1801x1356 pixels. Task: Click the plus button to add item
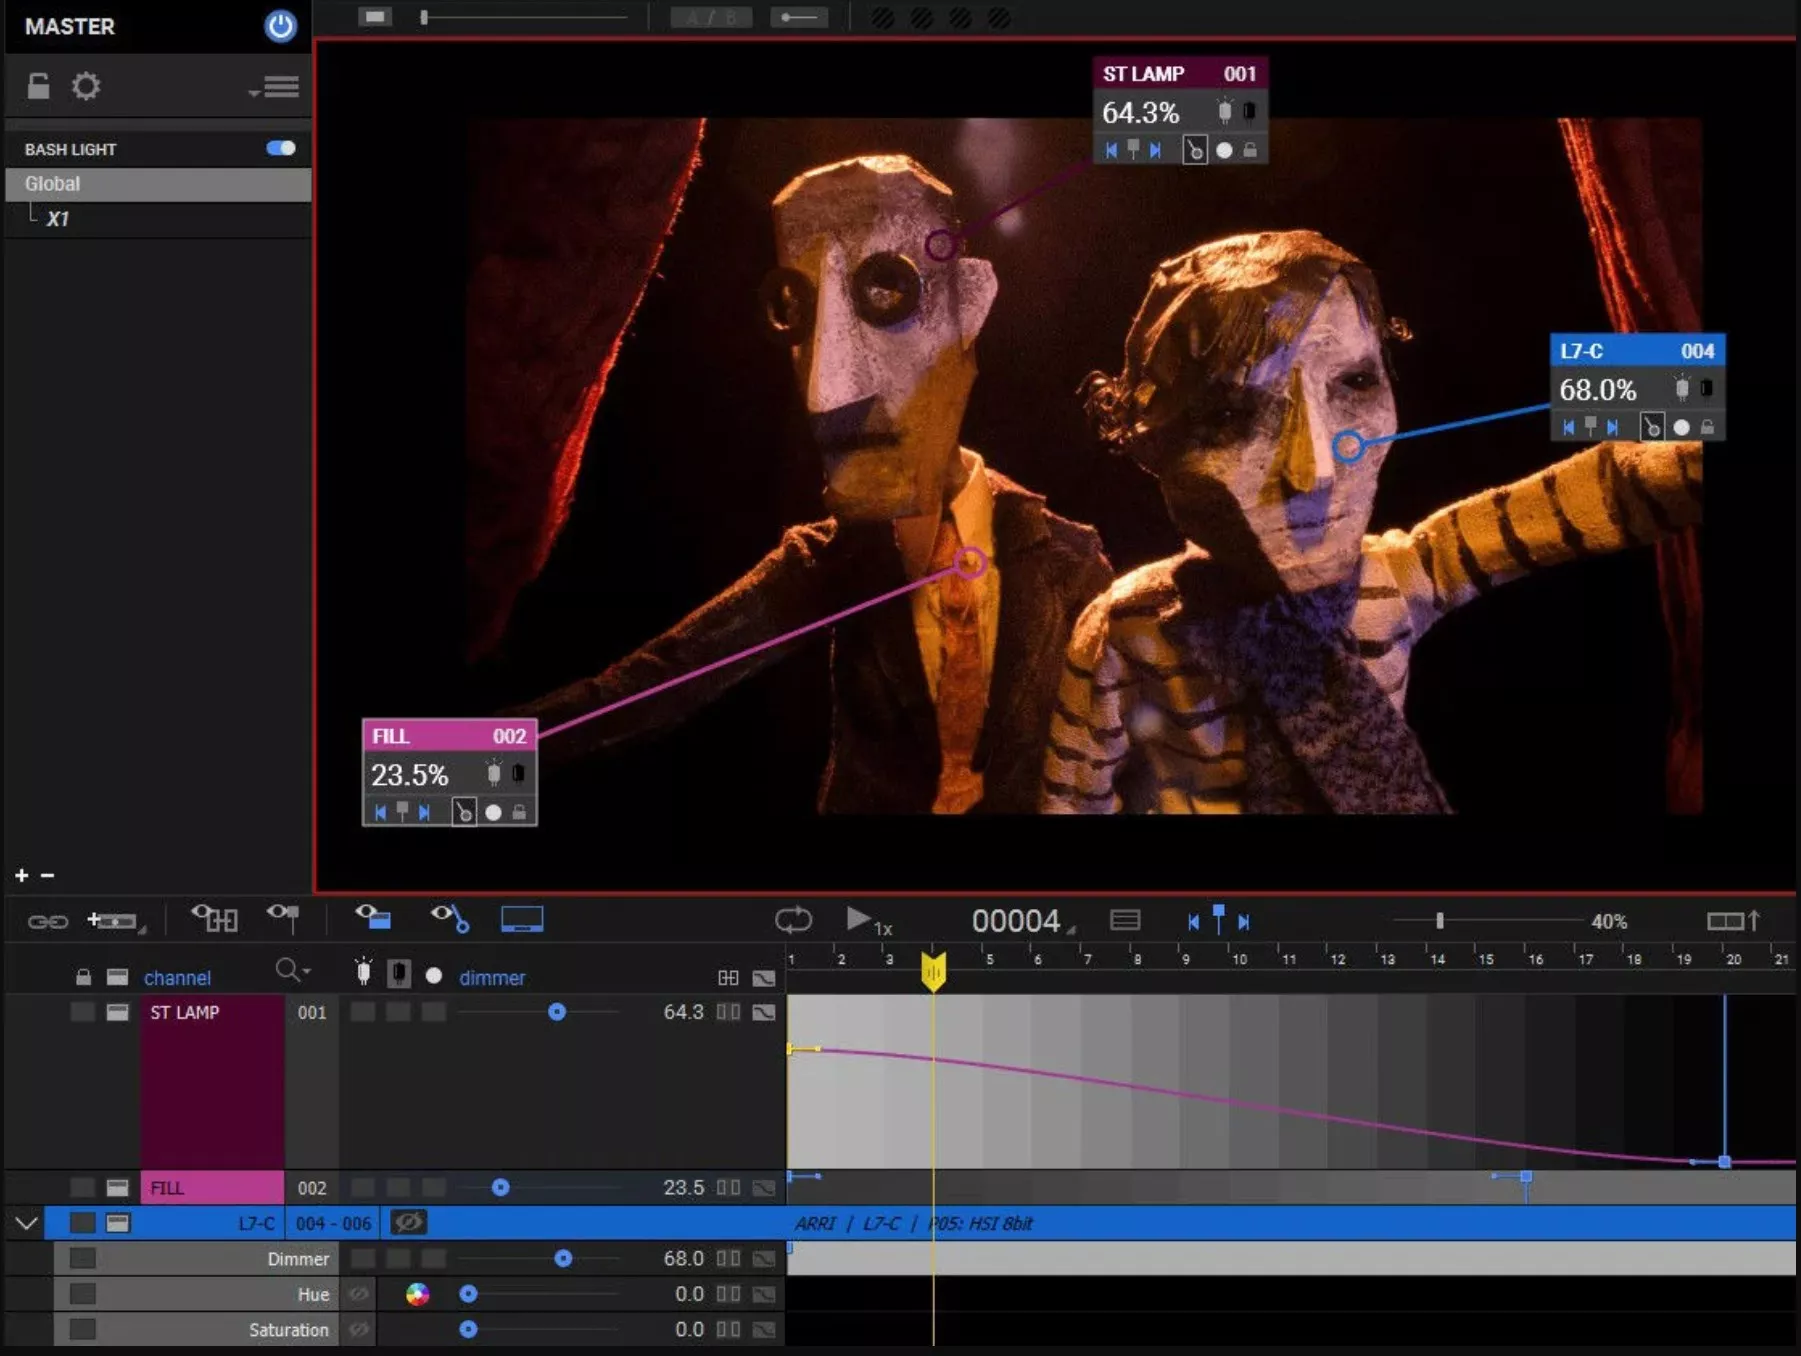(21, 875)
